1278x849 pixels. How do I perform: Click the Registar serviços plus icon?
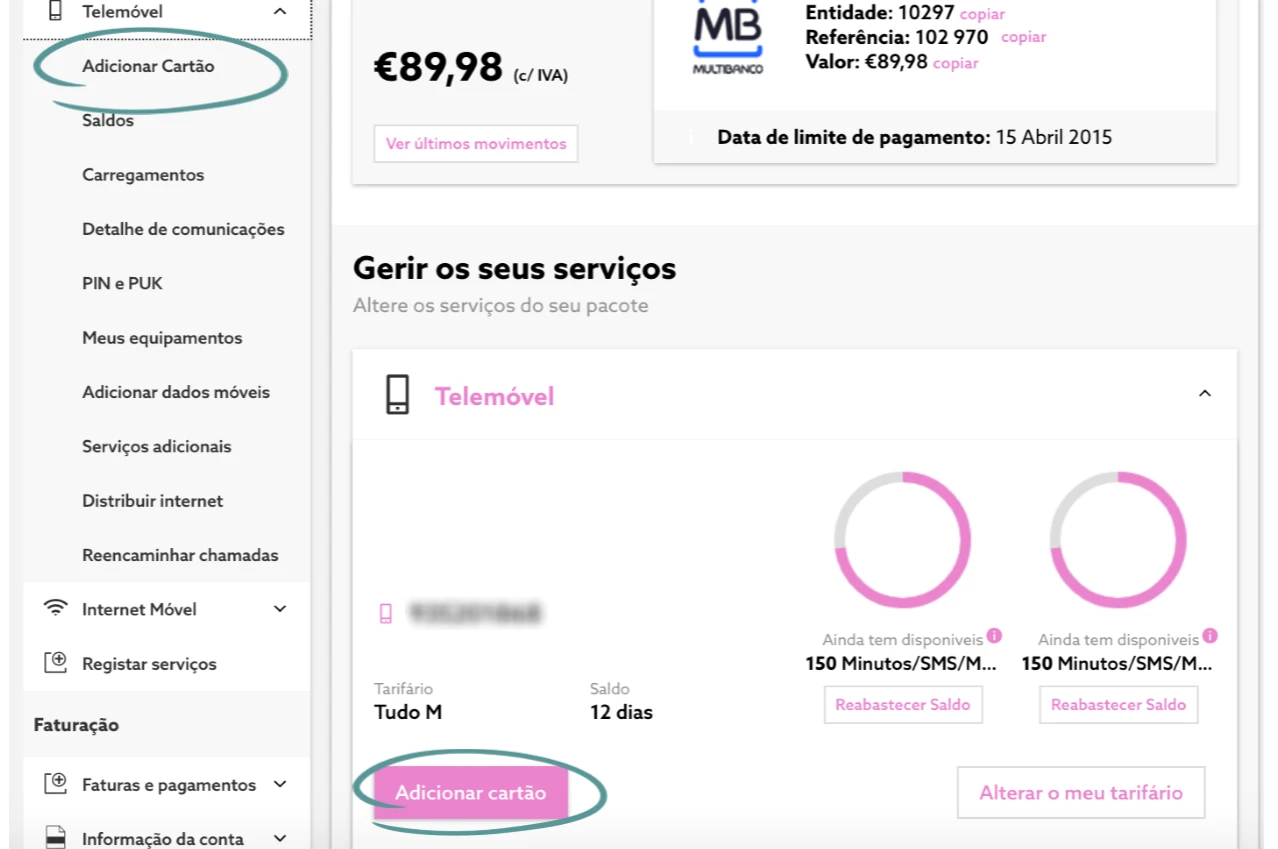point(56,663)
